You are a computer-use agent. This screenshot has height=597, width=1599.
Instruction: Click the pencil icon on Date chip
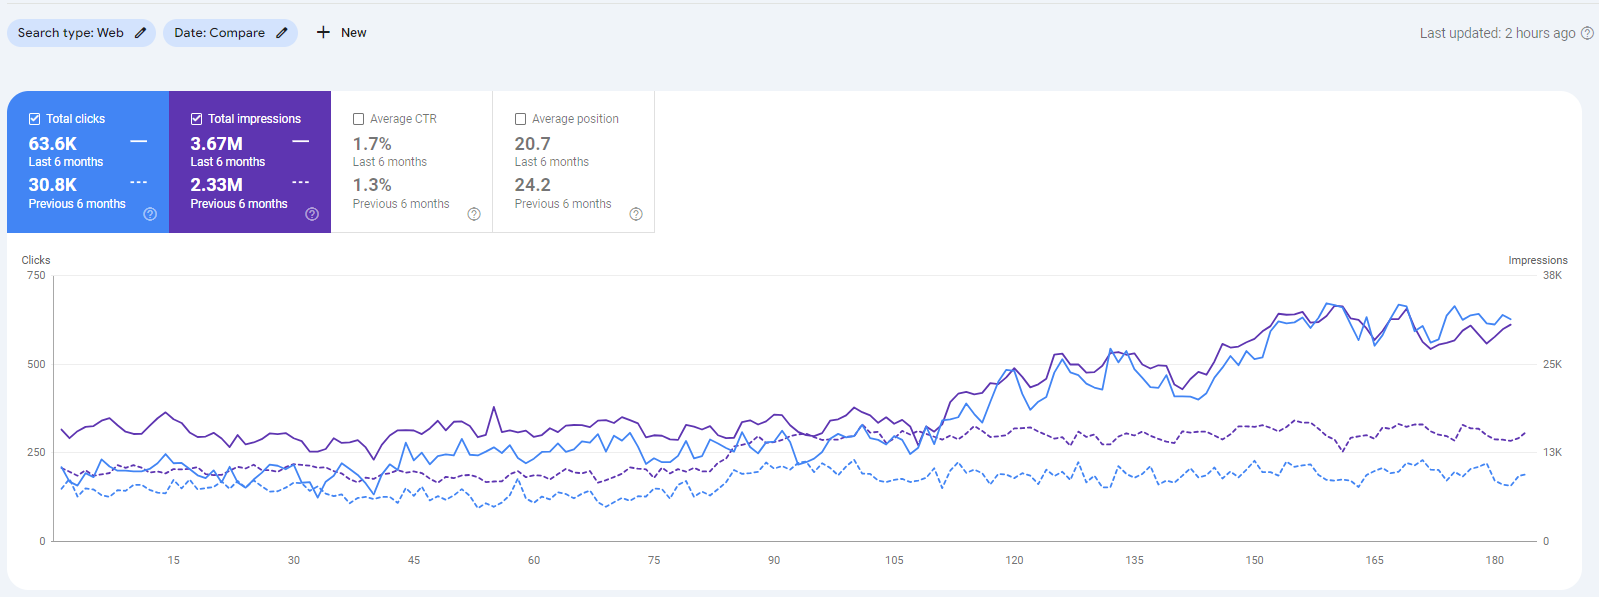click(x=282, y=33)
